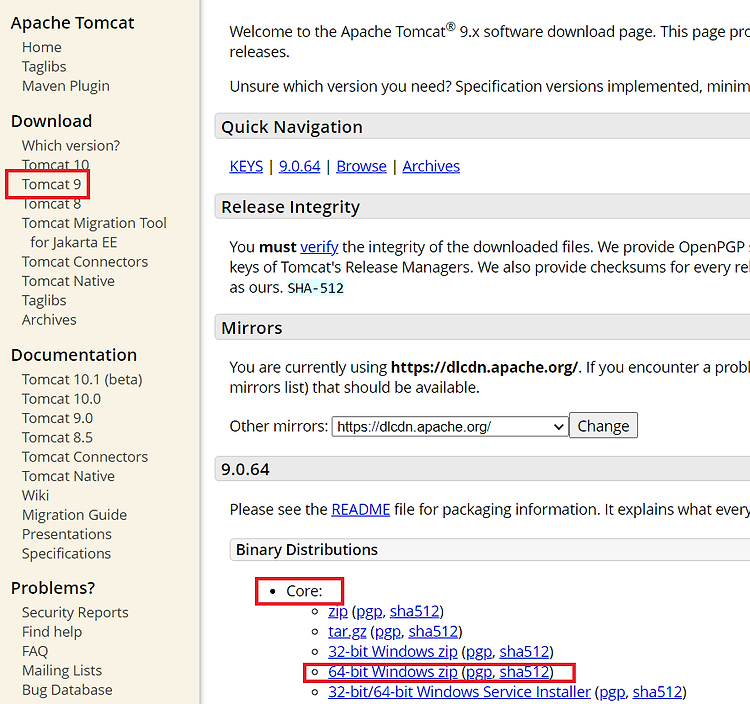This screenshot has height=704, width=750.
Task: Open sha512 checksum for 32-bit Windows zip
Action: click(x=524, y=651)
